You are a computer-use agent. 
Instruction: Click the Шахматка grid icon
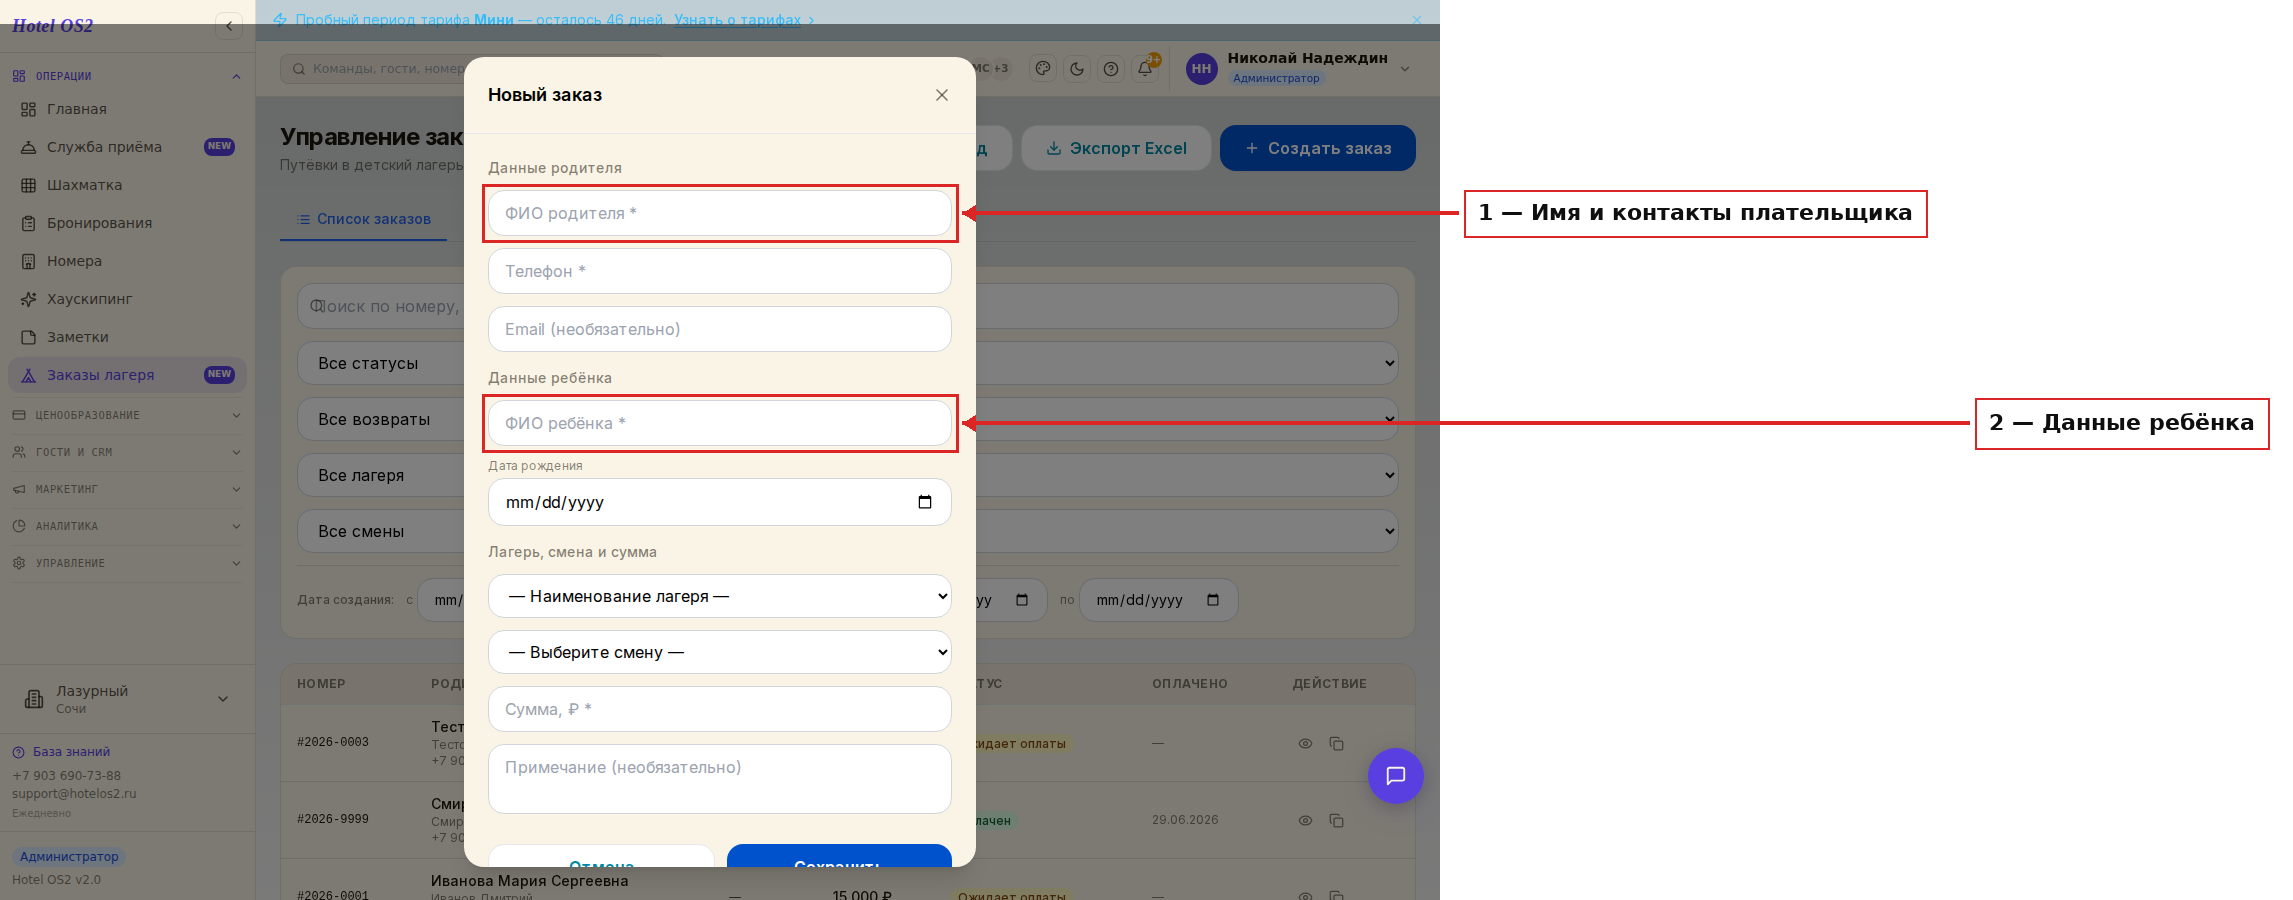click(28, 185)
